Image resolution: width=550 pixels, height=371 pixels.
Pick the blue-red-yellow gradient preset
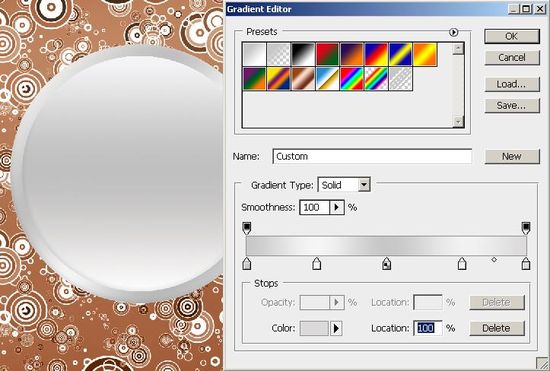[x=376, y=54]
